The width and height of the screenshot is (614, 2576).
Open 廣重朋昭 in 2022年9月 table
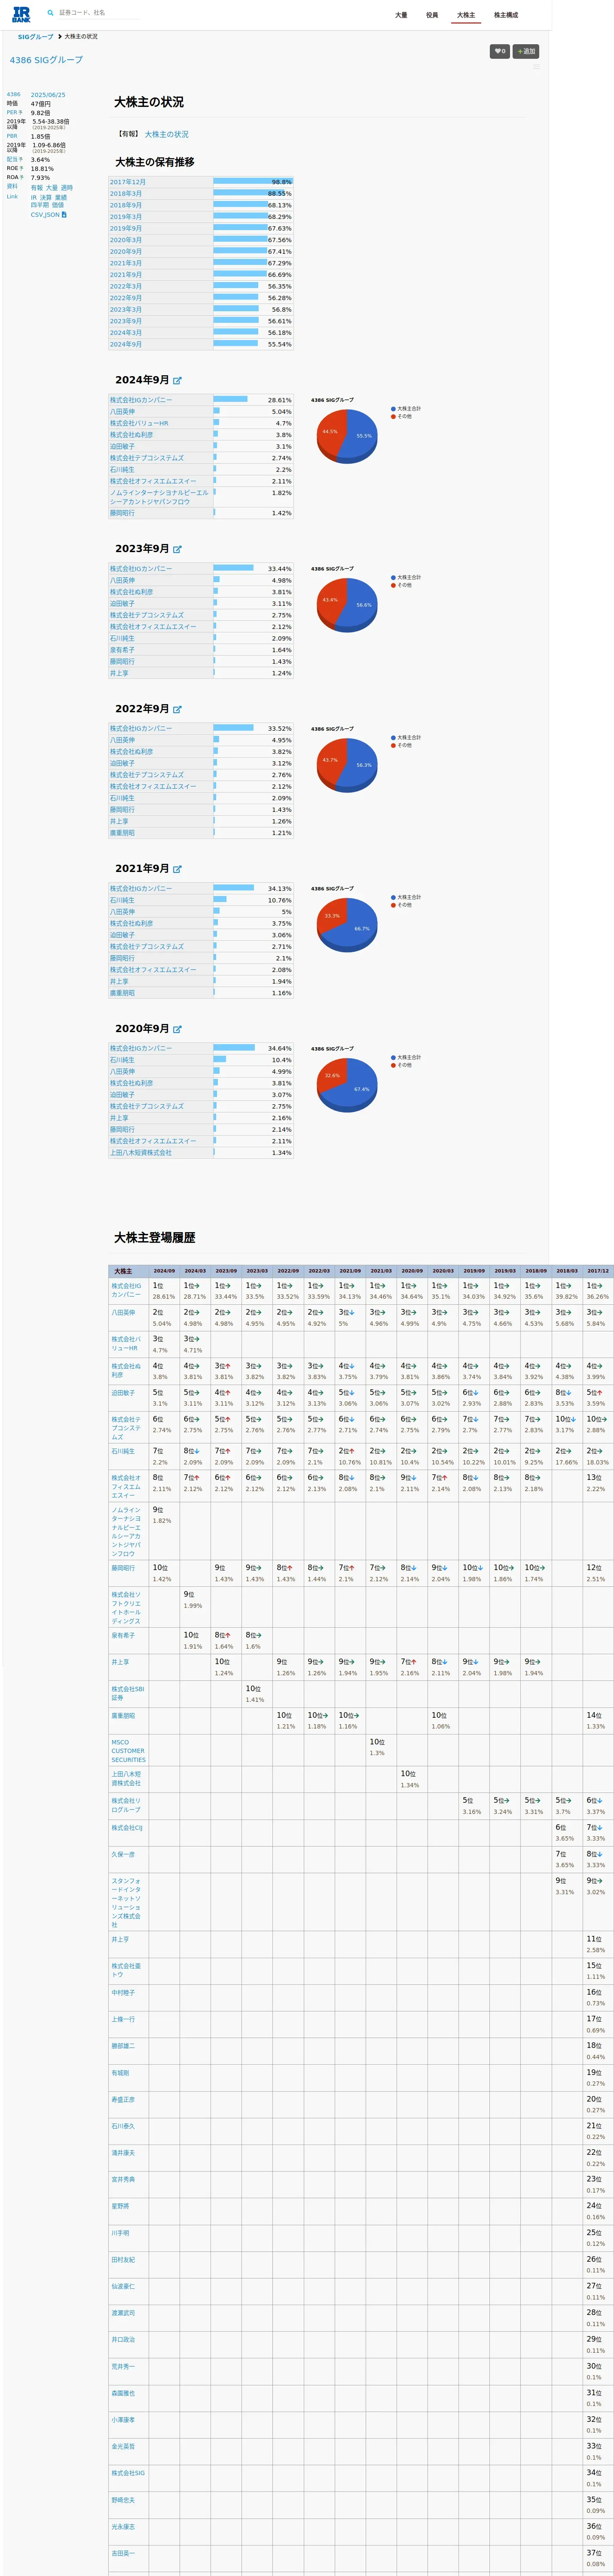[x=122, y=833]
